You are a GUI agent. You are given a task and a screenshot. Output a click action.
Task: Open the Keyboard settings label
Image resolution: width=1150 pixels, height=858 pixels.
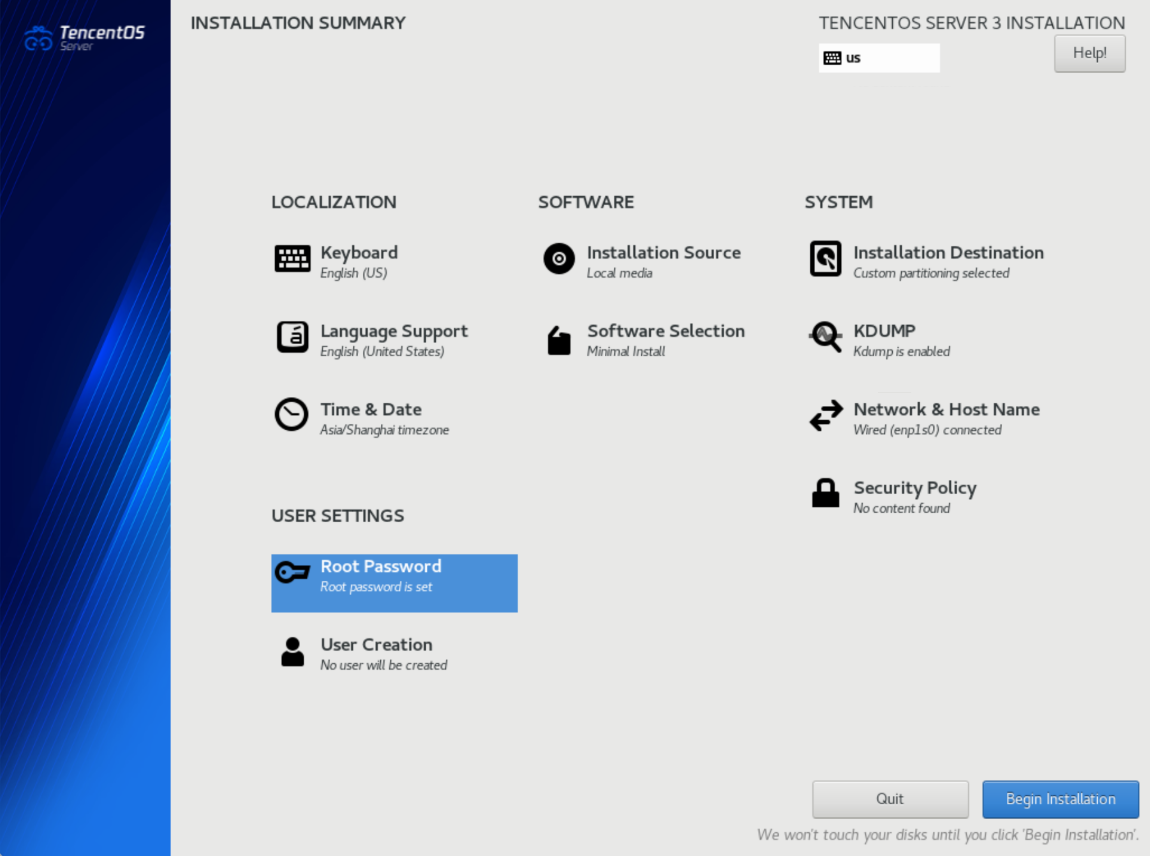coord(359,253)
